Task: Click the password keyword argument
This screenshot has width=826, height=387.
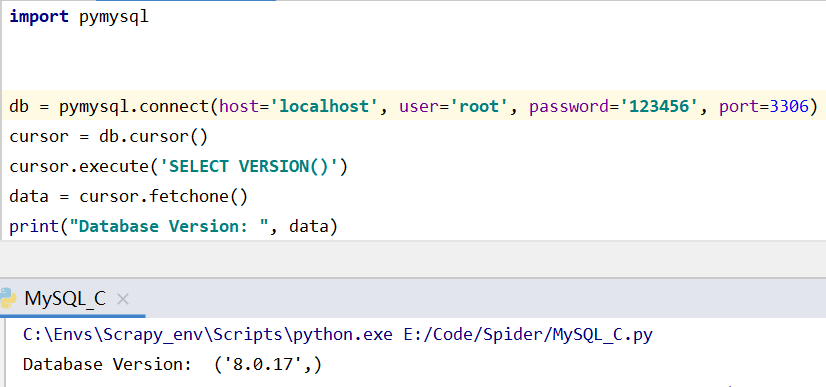Action: 568,107
